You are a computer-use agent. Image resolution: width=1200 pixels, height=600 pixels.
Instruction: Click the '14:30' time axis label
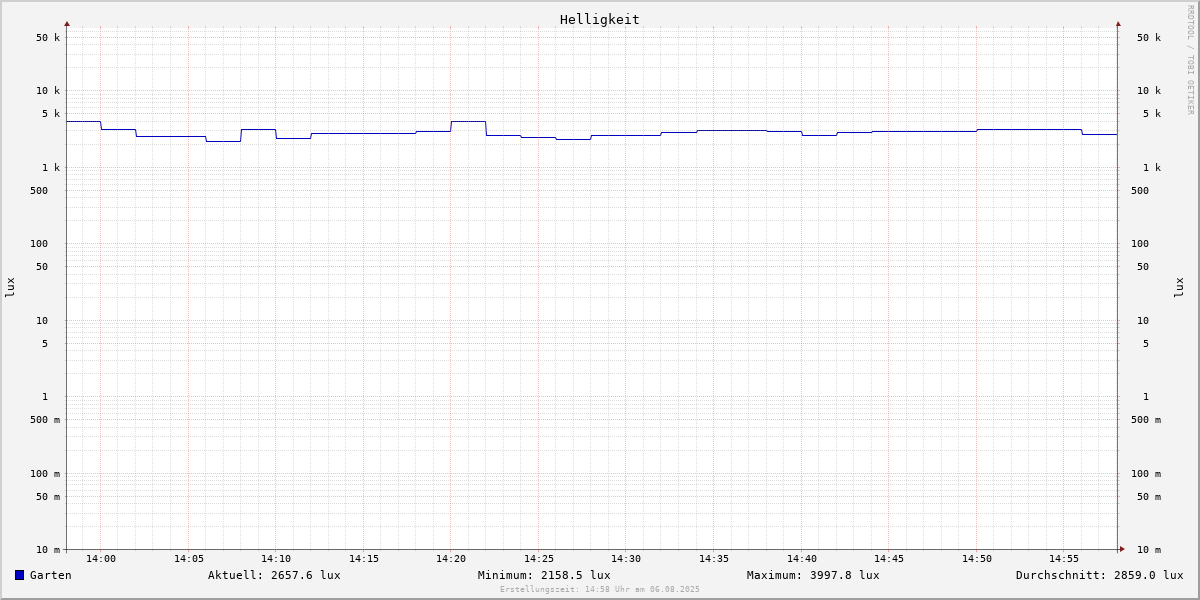click(x=626, y=559)
